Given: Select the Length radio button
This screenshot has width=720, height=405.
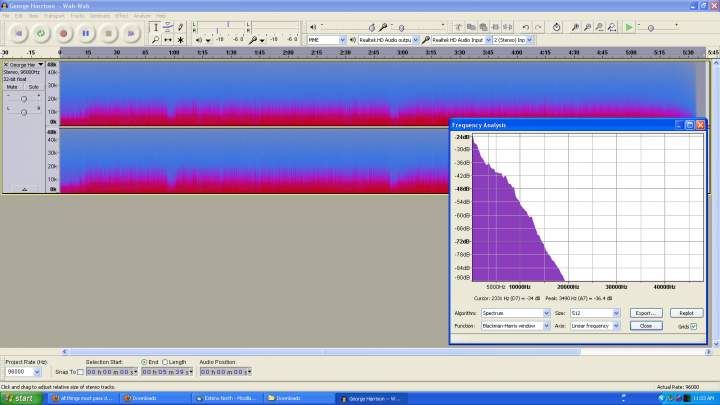Looking at the screenshot, I should tap(165, 362).
